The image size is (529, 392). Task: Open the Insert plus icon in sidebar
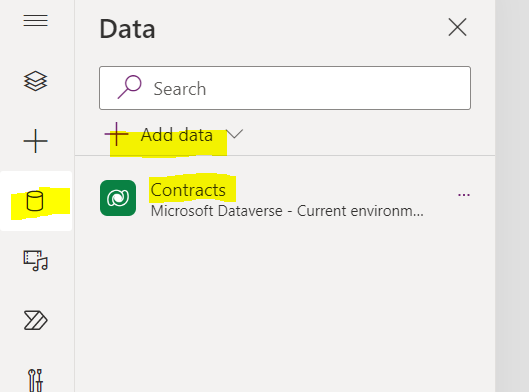click(x=35, y=141)
